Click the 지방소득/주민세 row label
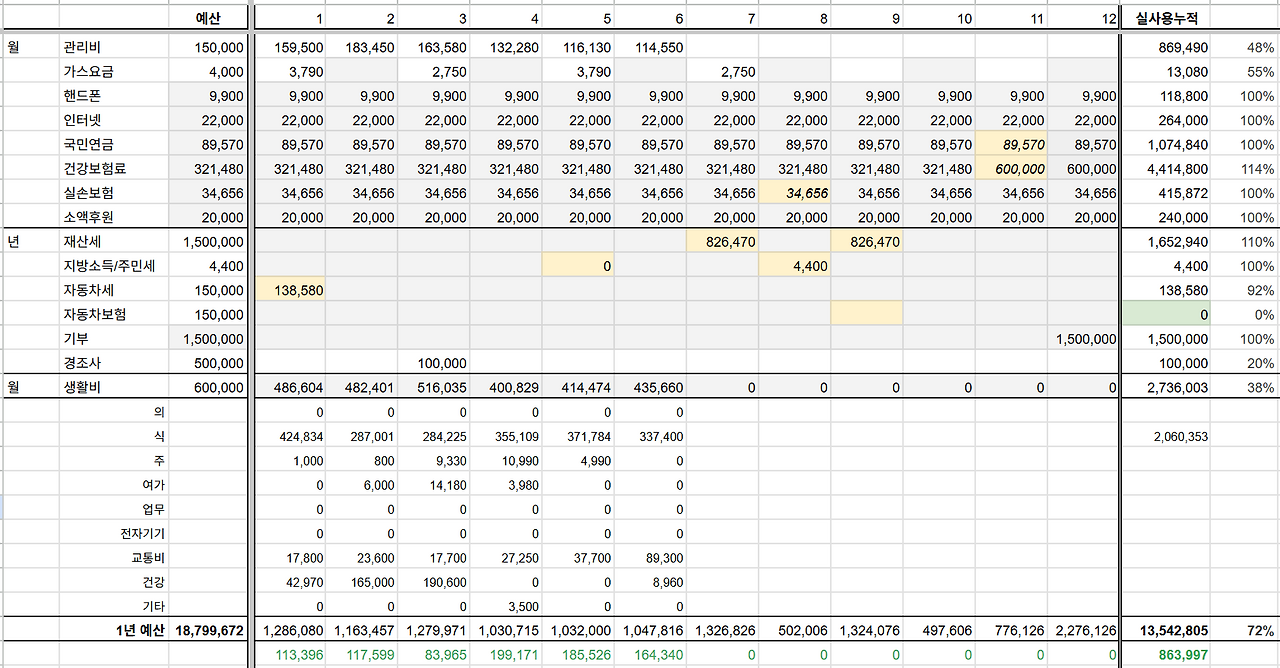Viewport: 1280px width, 668px height. tap(109, 266)
